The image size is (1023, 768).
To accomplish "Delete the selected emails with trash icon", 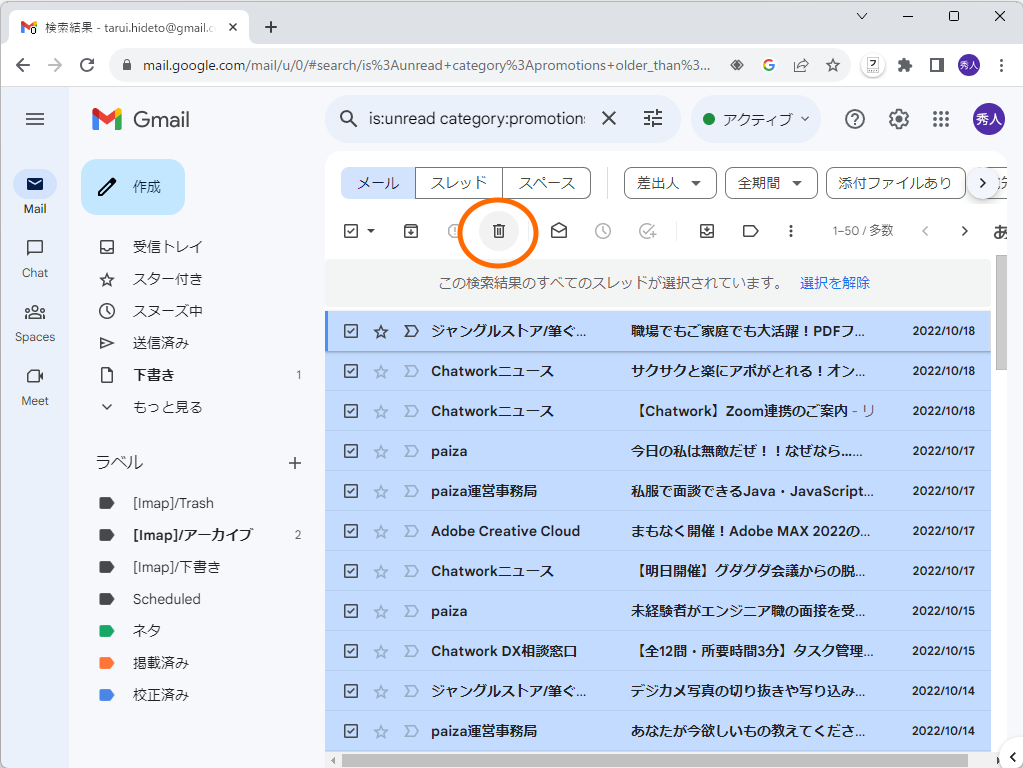I will [x=497, y=230].
